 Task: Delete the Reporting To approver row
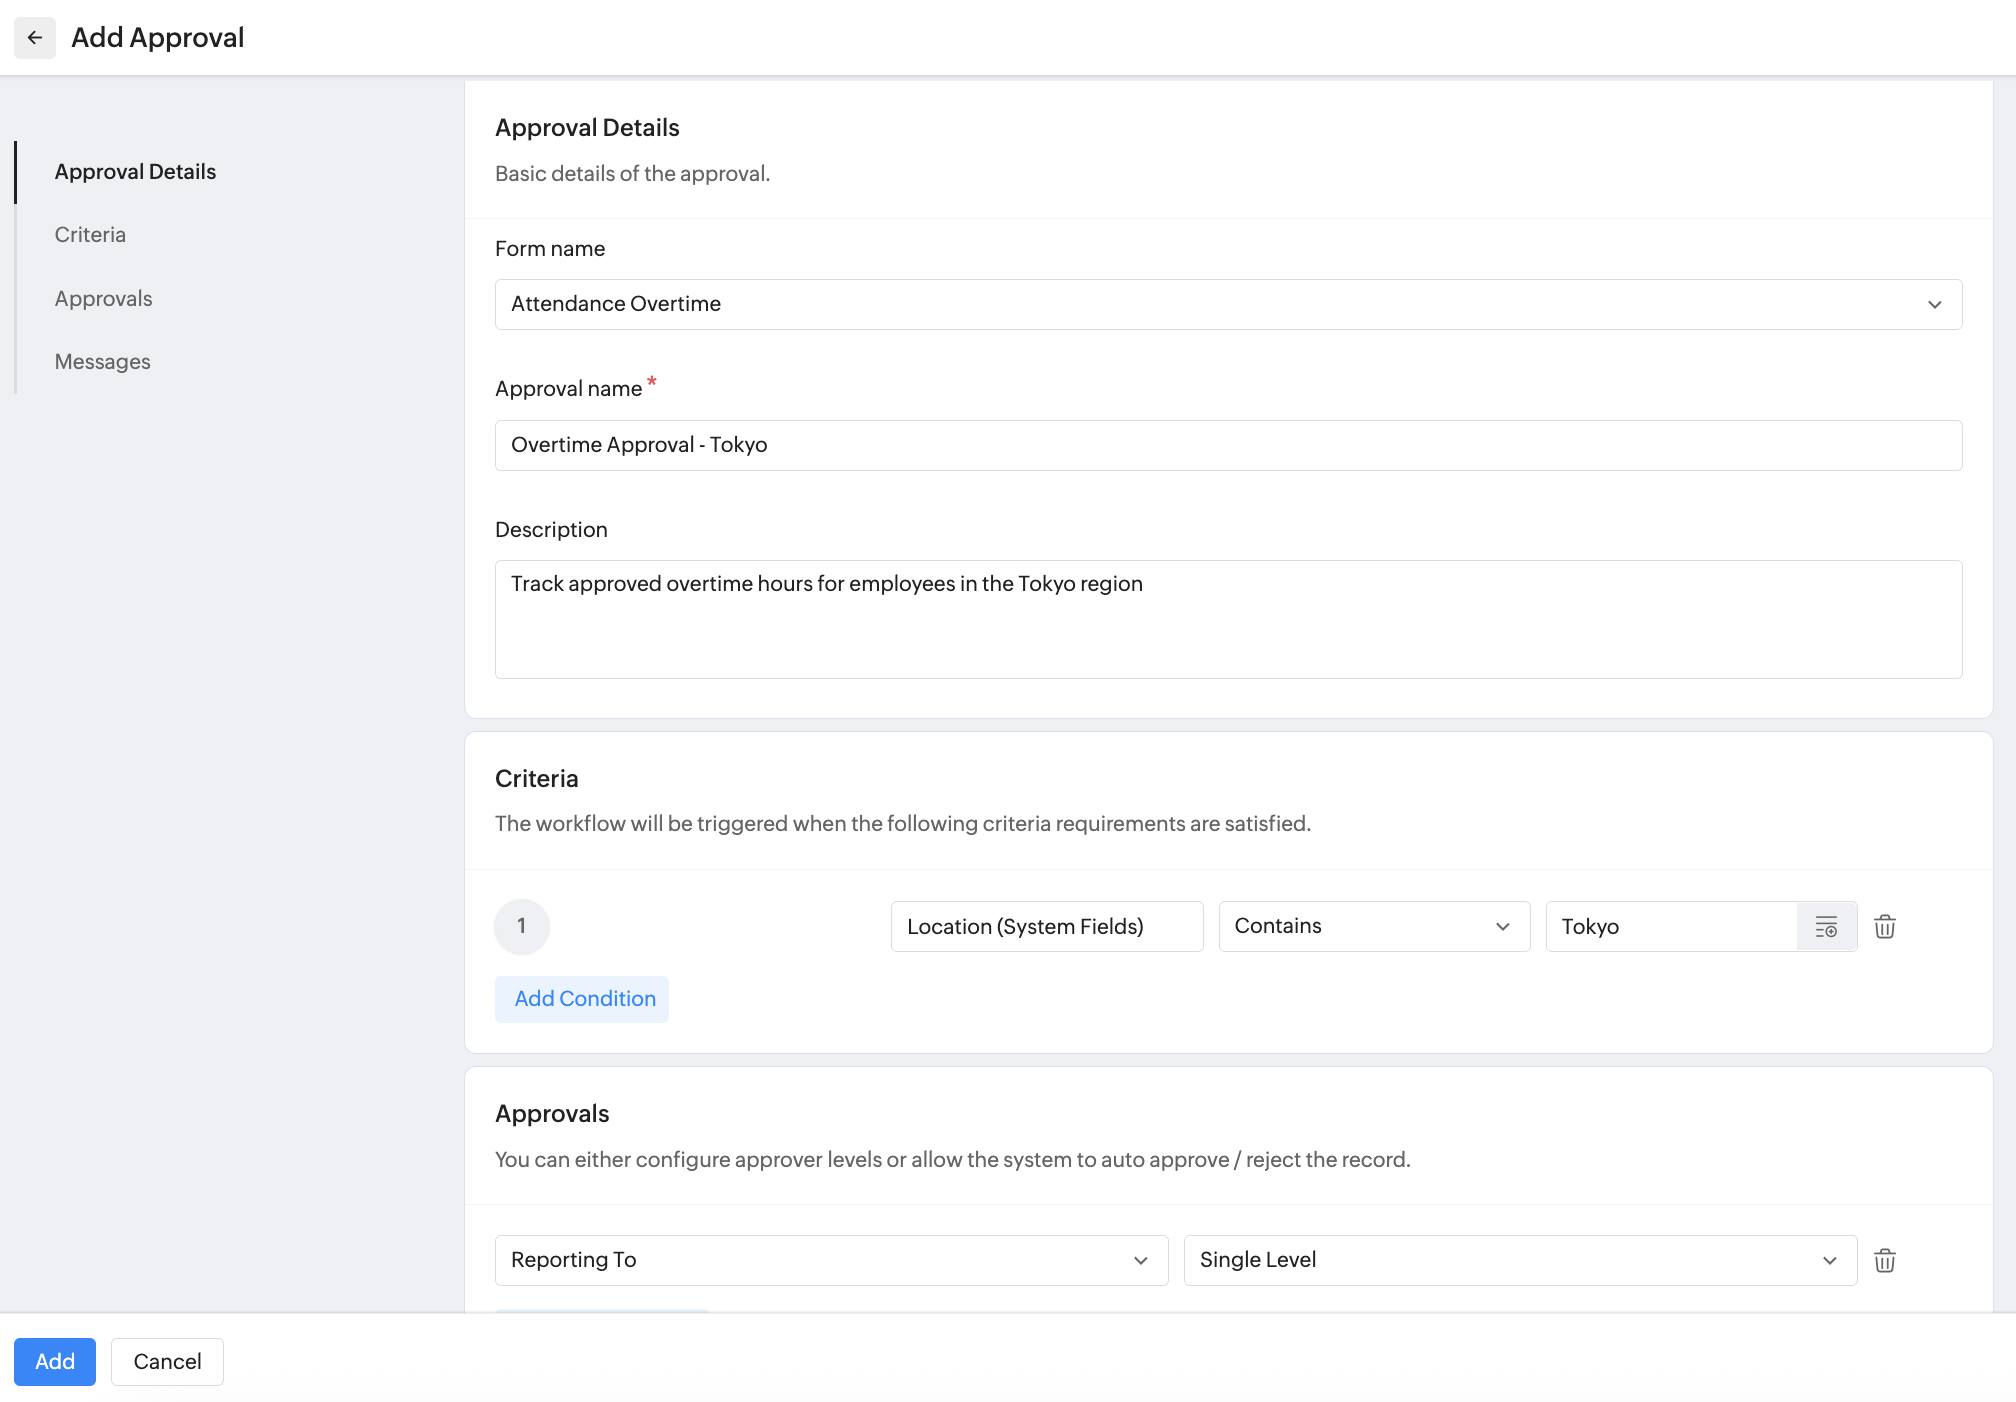1884,1261
